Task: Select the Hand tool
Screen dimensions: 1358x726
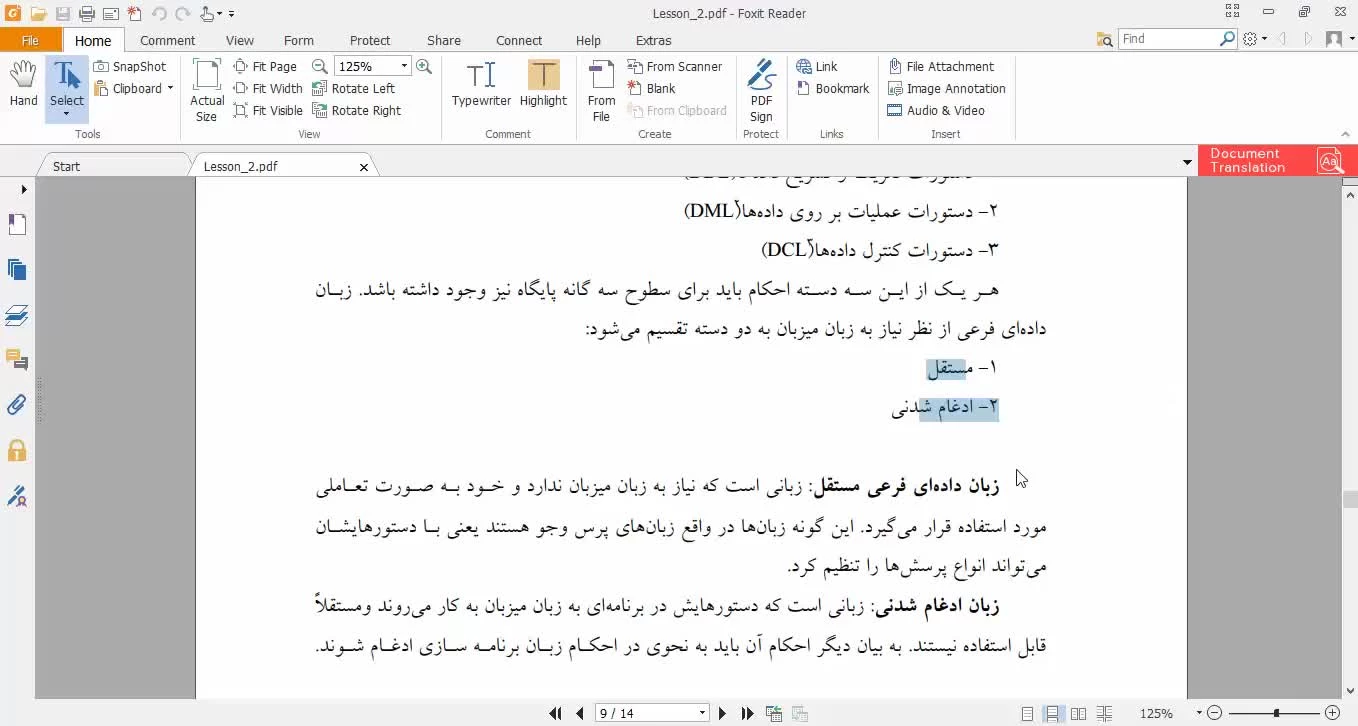Action: point(23,83)
